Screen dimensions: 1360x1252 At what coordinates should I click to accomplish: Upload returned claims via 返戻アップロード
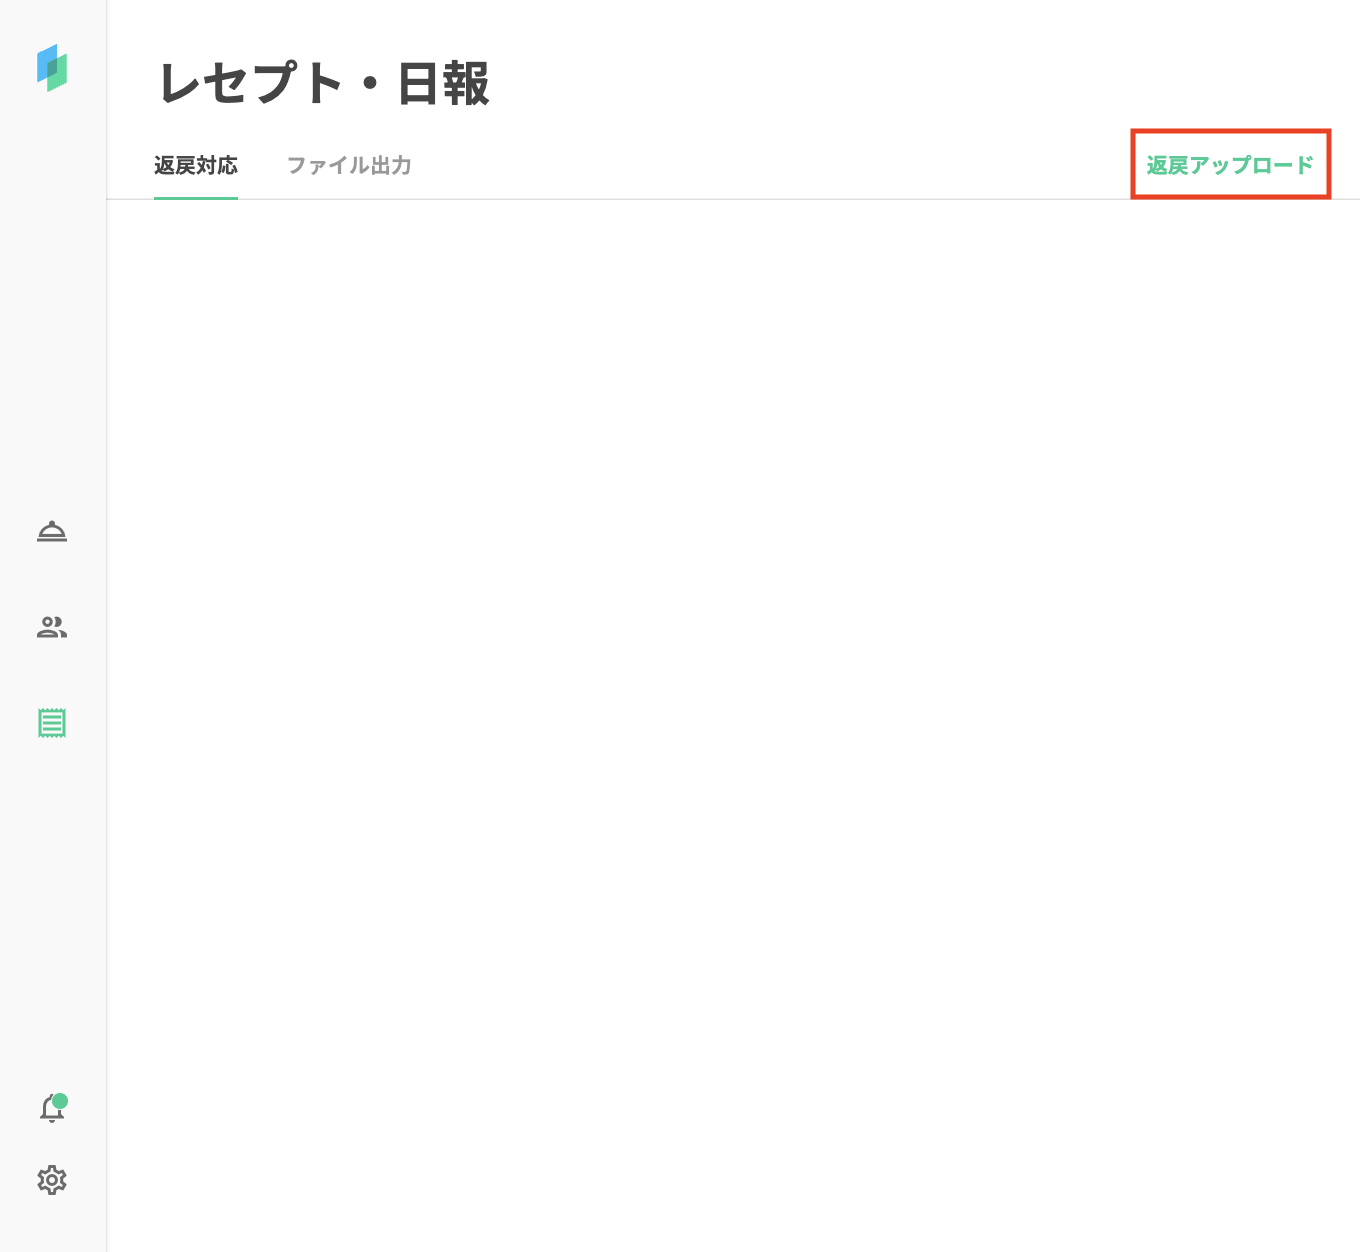[1230, 166]
